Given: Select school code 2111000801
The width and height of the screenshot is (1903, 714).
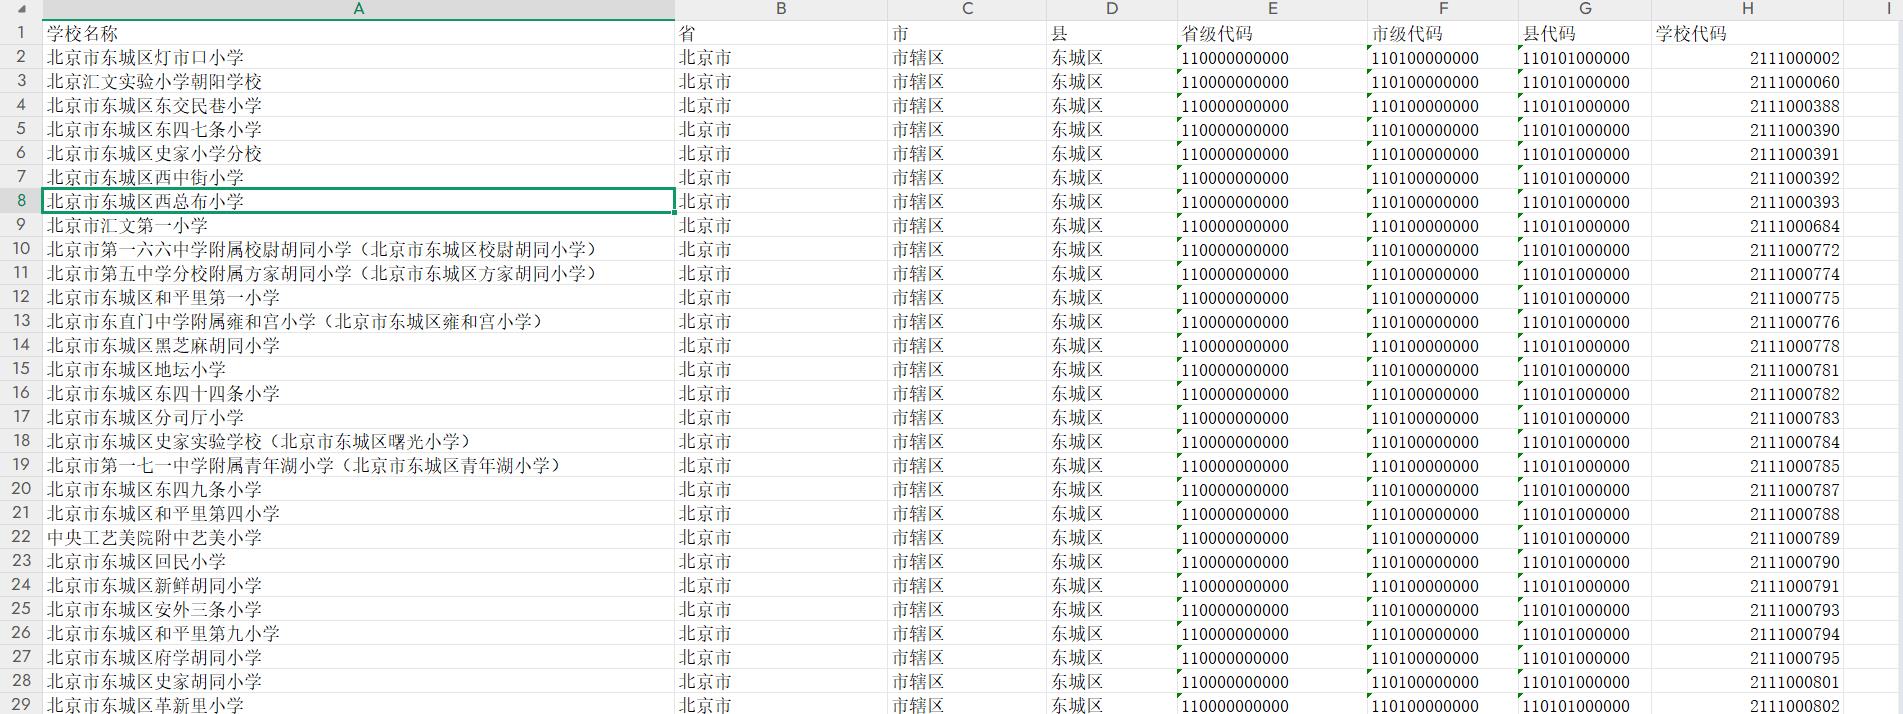Looking at the screenshot, I should (x=1794, y=682).
